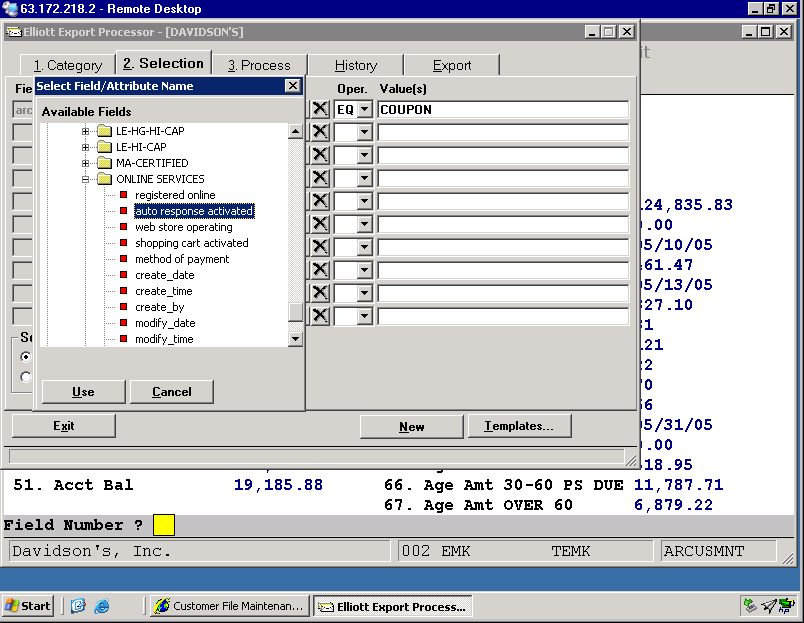Click the "51. Acct Bal" label in background window
This screenshot has height=623, width=804.
click(x=73, y=485)
